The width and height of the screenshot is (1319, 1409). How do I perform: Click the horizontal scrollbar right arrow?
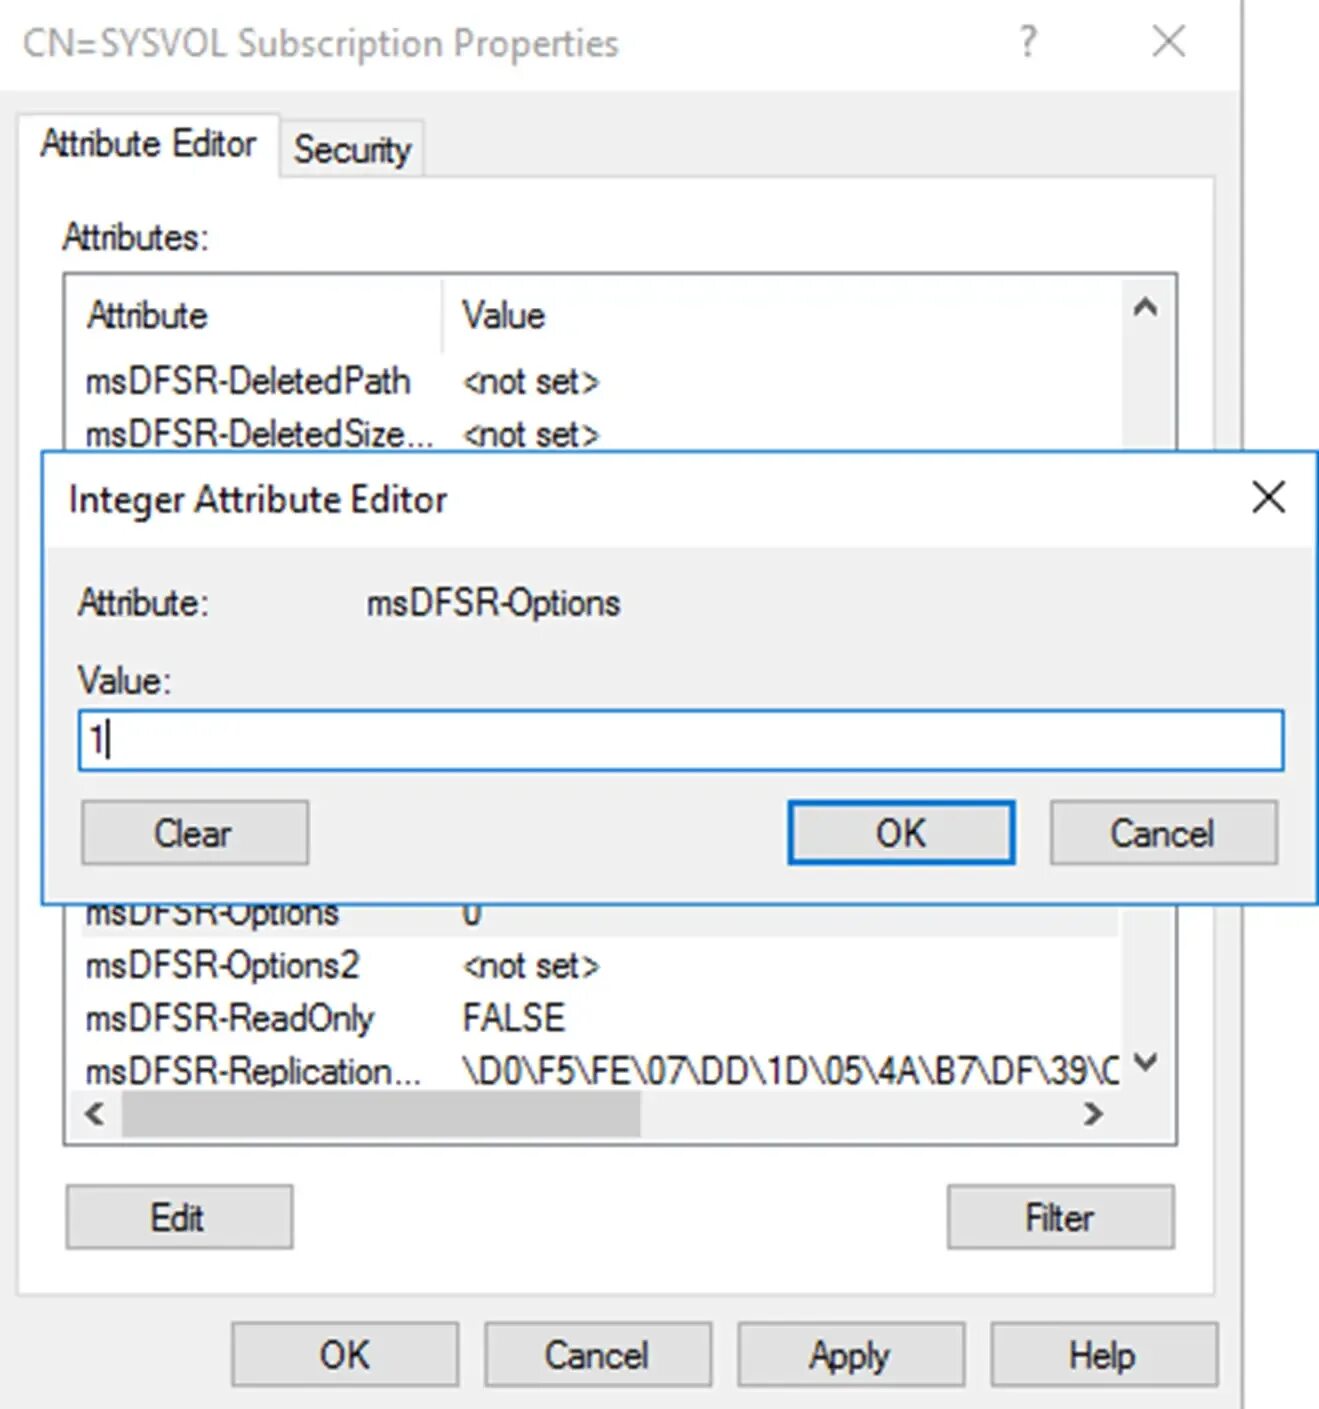click(x=1094, y=1113)
